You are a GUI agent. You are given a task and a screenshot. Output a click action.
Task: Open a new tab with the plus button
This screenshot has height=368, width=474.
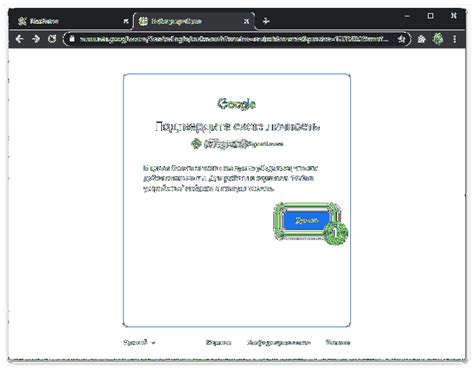pyautogui.click(x=266, y=21)
